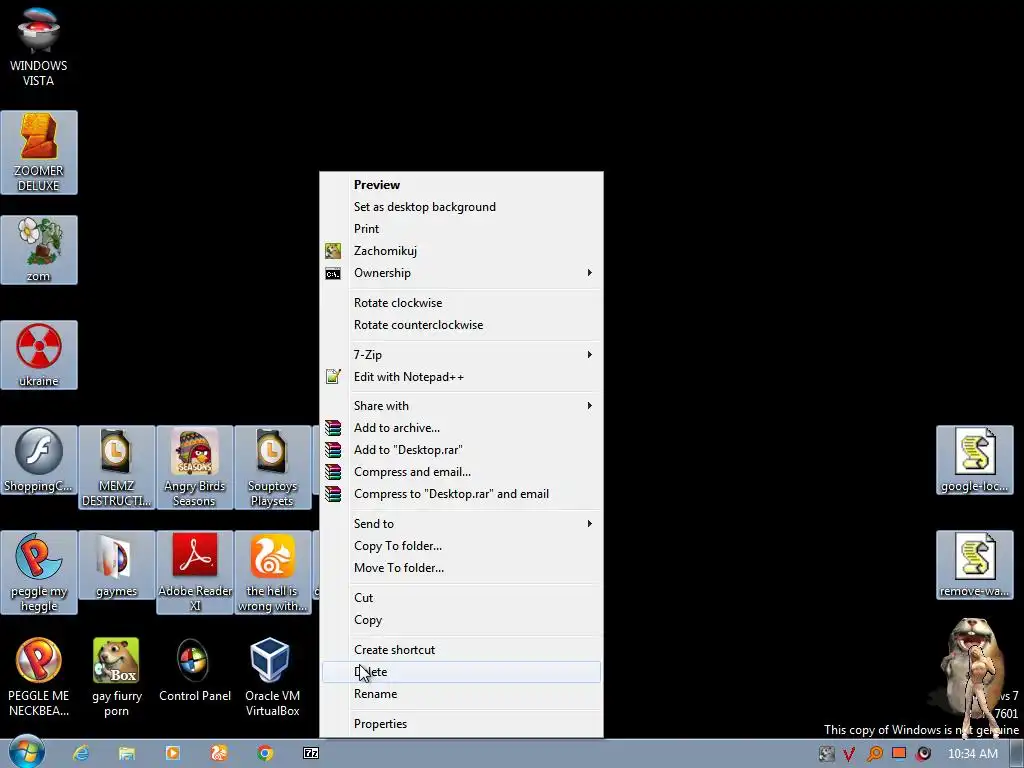Select the peggle my heggle icon
The width and height of the screenshot is (1024, 768).
click(x=39, y=572)
